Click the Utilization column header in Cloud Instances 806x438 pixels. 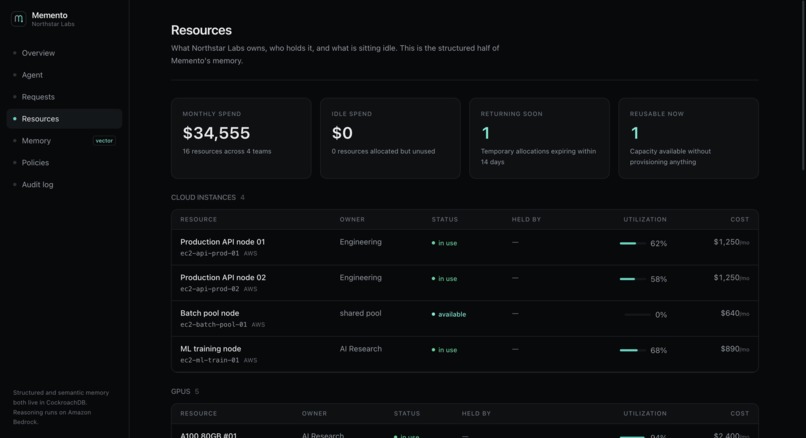[x=645, y=220]
